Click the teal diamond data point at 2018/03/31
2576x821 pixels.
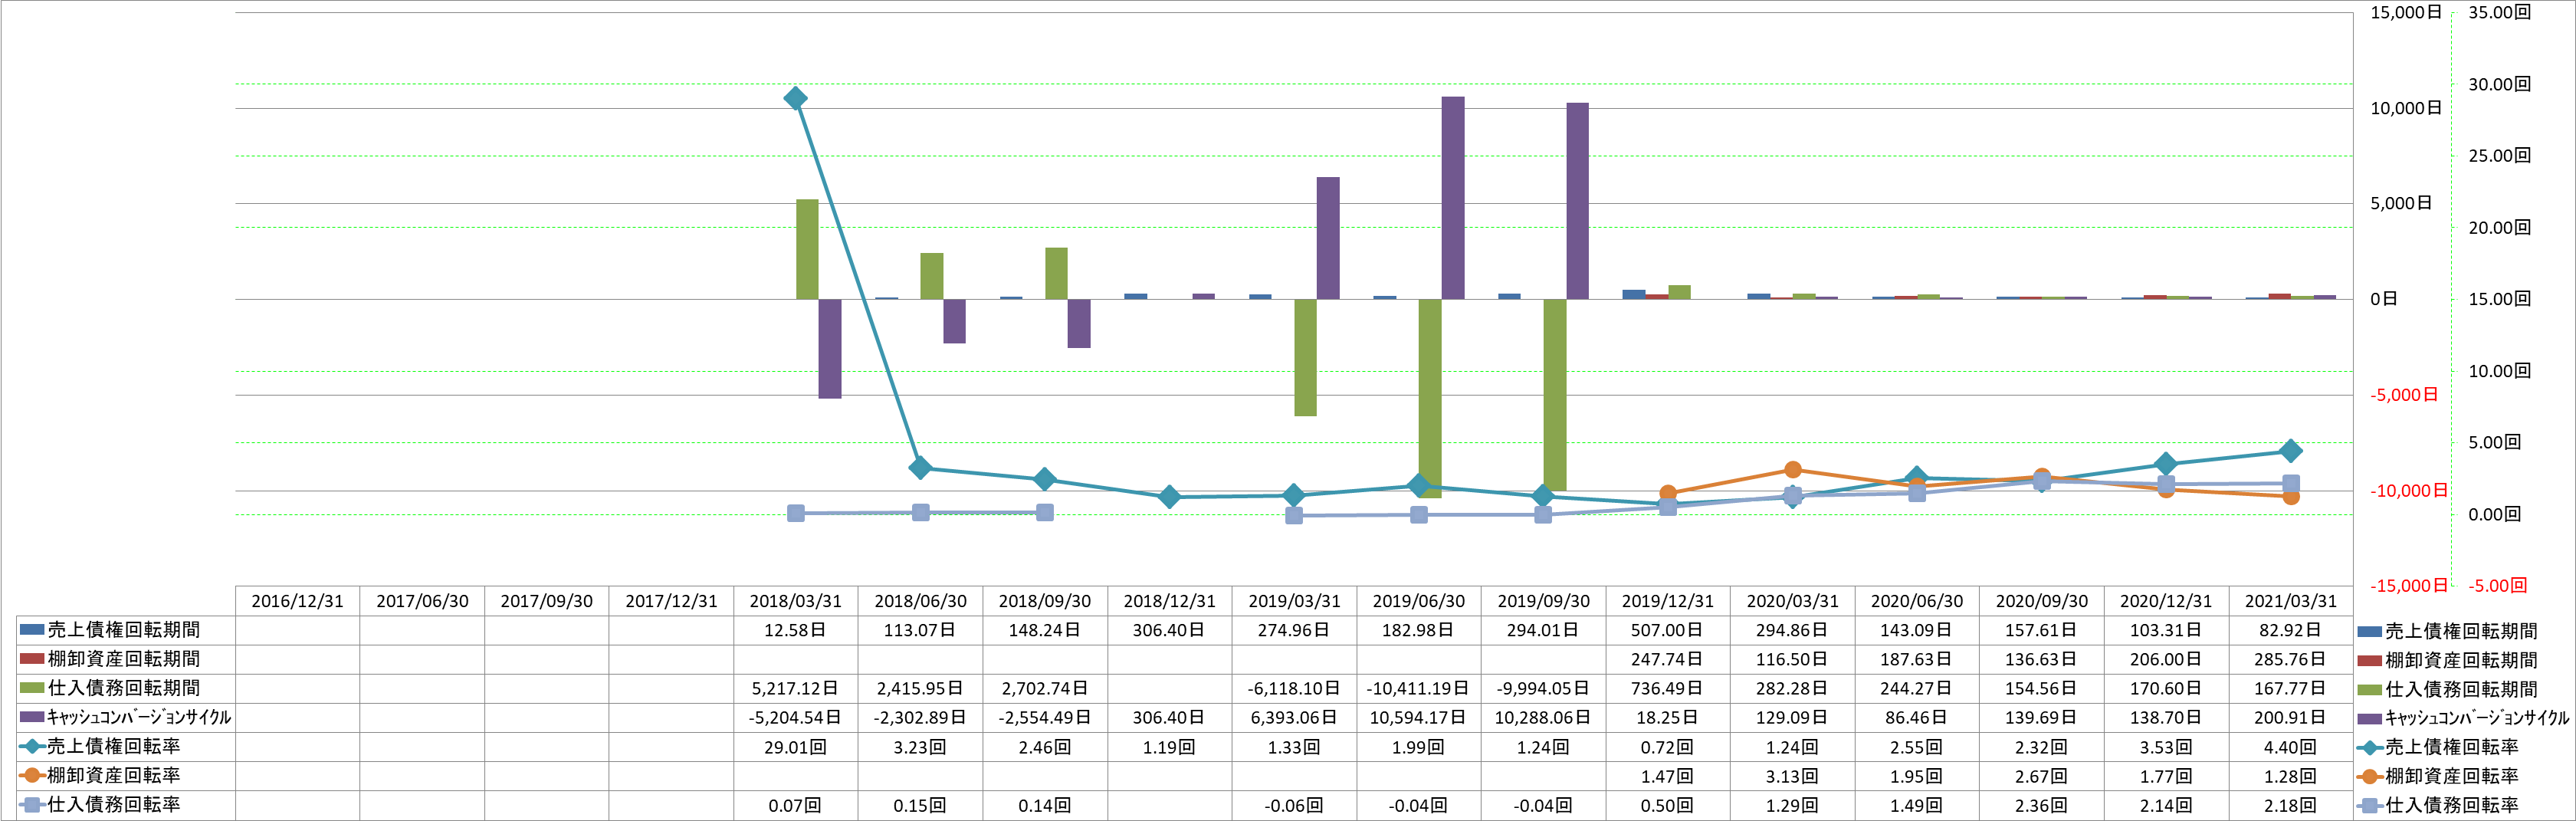796,98
